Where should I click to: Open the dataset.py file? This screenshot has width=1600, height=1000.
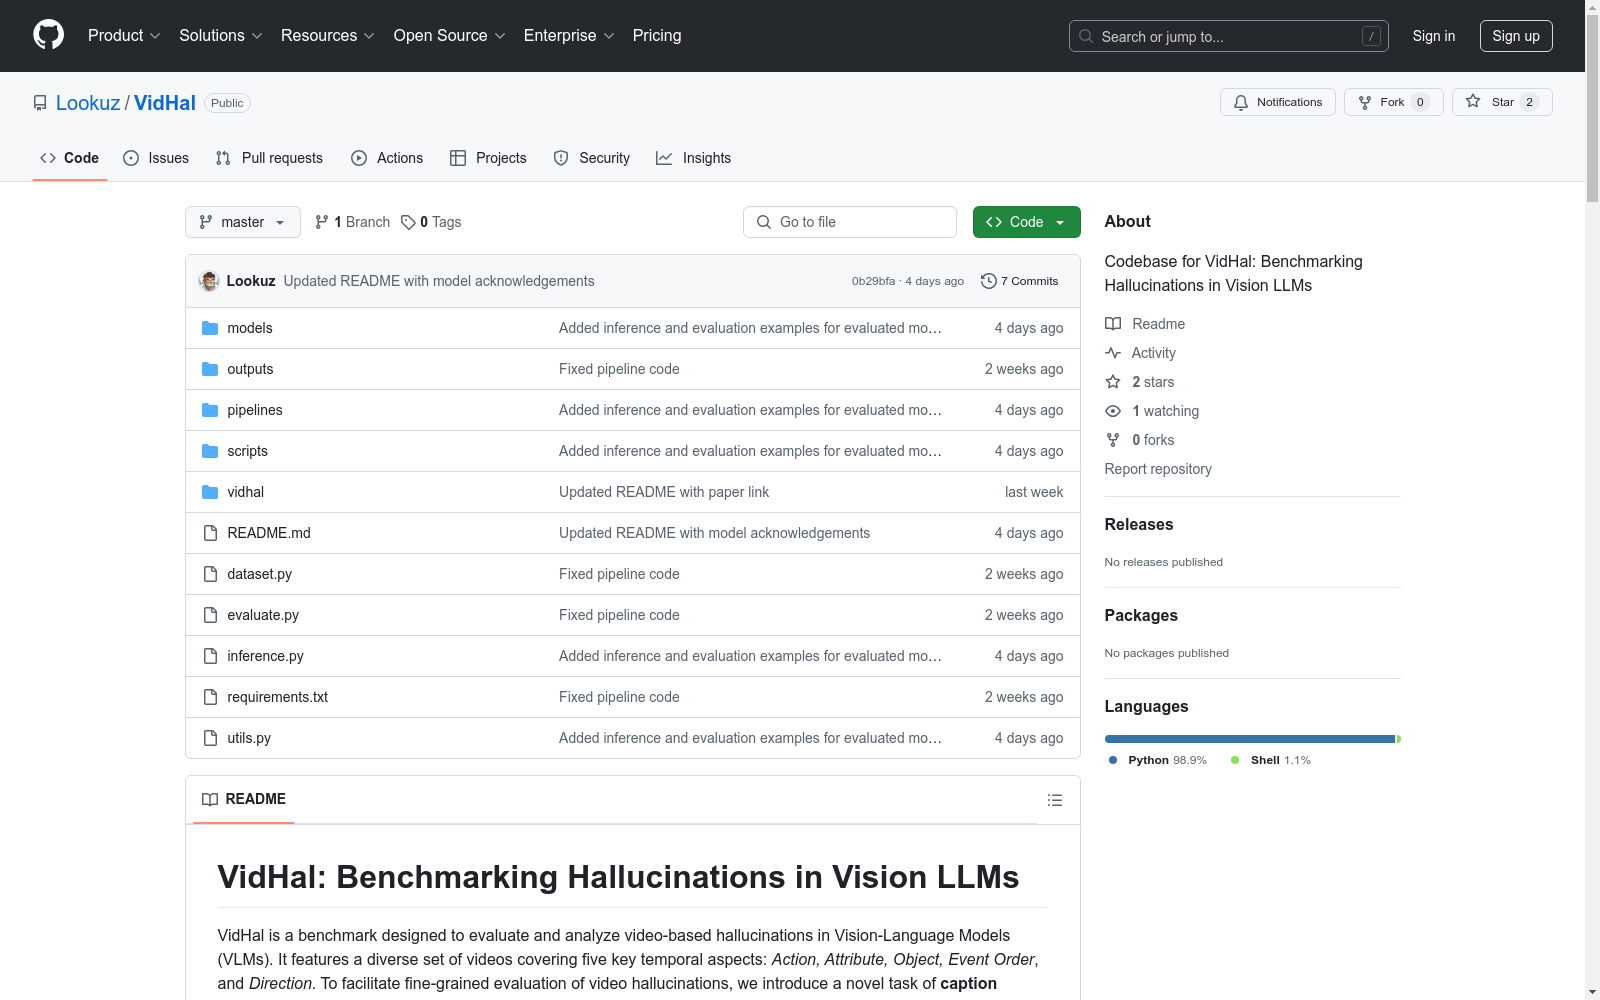[259, 574]
